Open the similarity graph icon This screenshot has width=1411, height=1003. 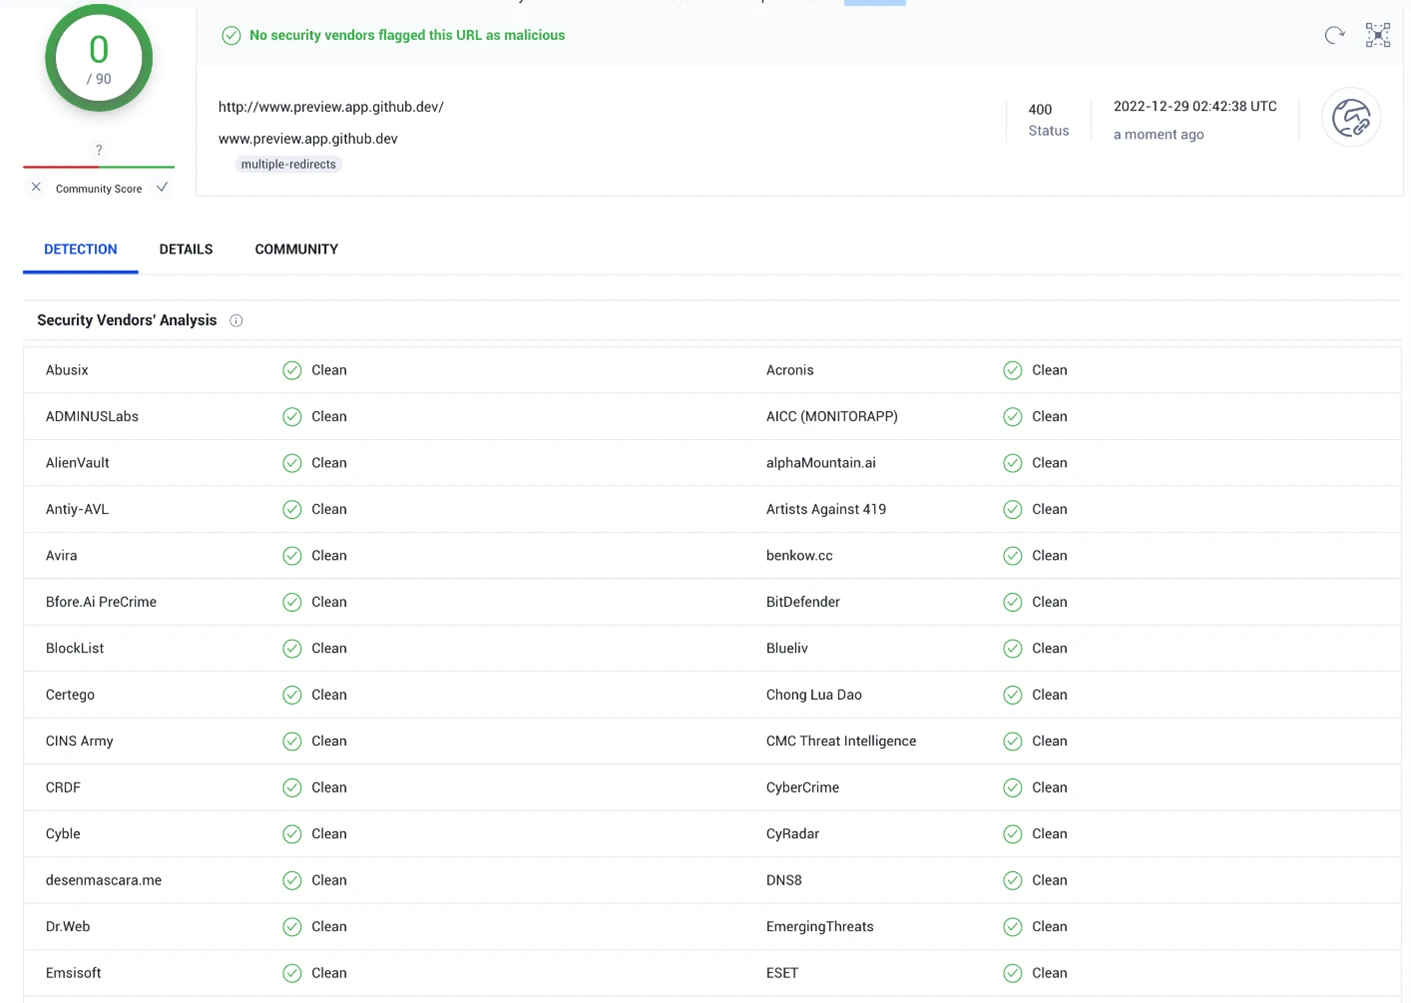[1377, 35]
